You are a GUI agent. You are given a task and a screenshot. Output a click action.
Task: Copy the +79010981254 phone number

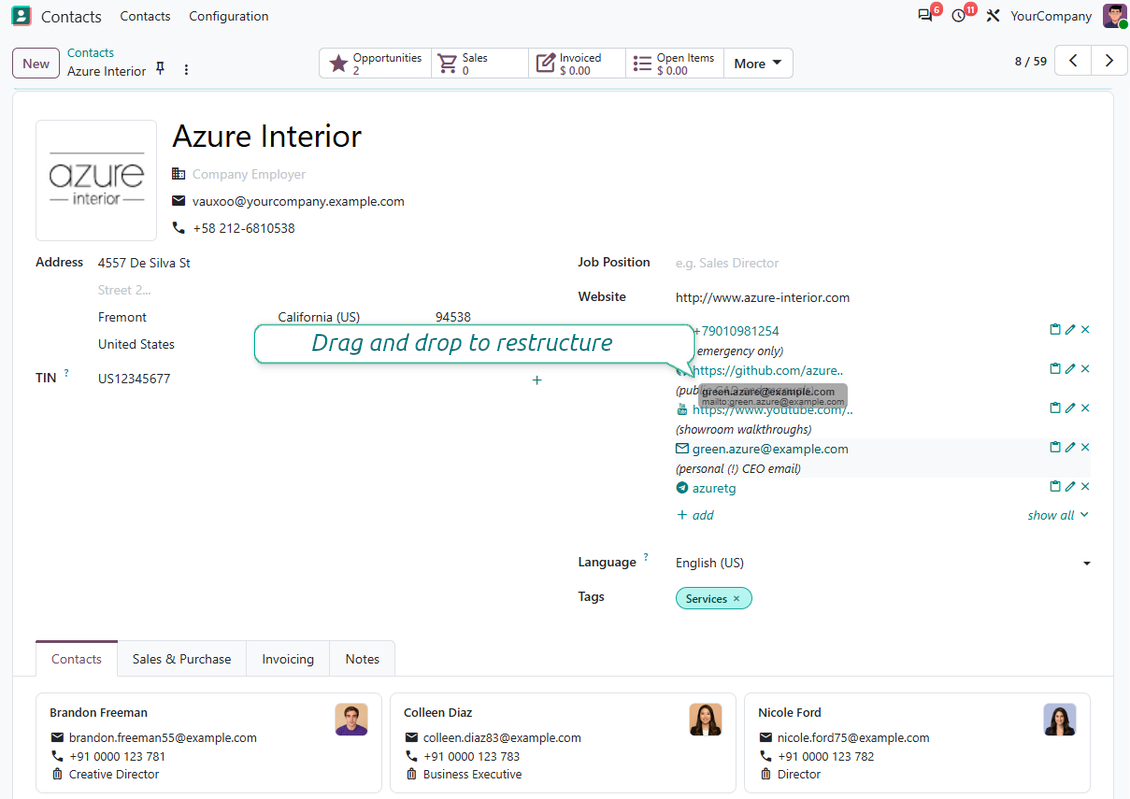(x=1055, y=329)
